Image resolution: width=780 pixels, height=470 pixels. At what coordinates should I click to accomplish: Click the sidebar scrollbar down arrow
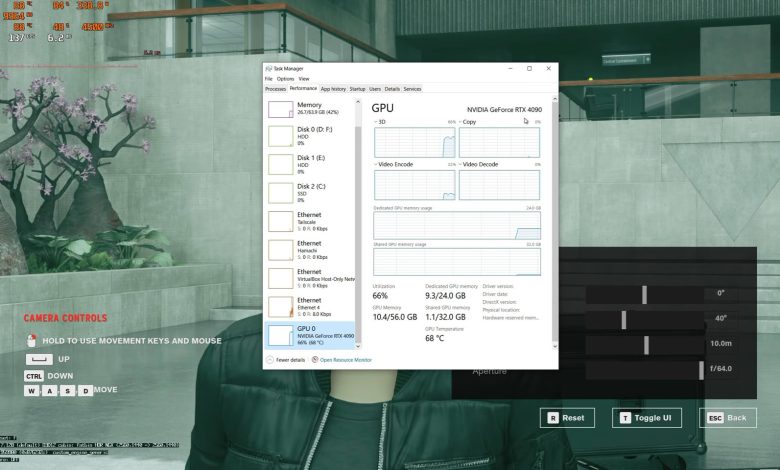coord(358,346)
